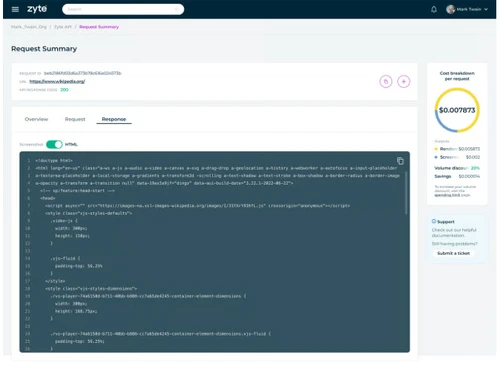Click the doctype html line in code

pos(54,160)
